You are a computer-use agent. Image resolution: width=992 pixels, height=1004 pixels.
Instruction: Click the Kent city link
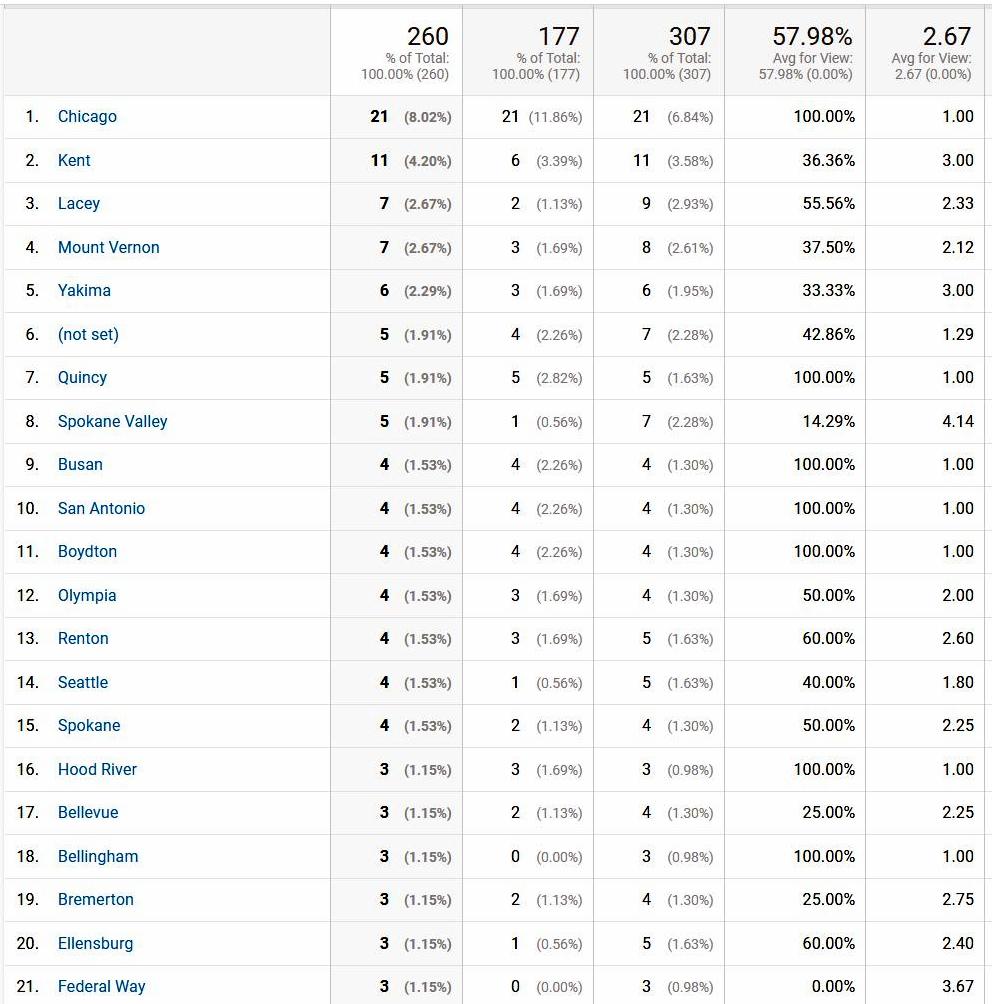[74, 160]
